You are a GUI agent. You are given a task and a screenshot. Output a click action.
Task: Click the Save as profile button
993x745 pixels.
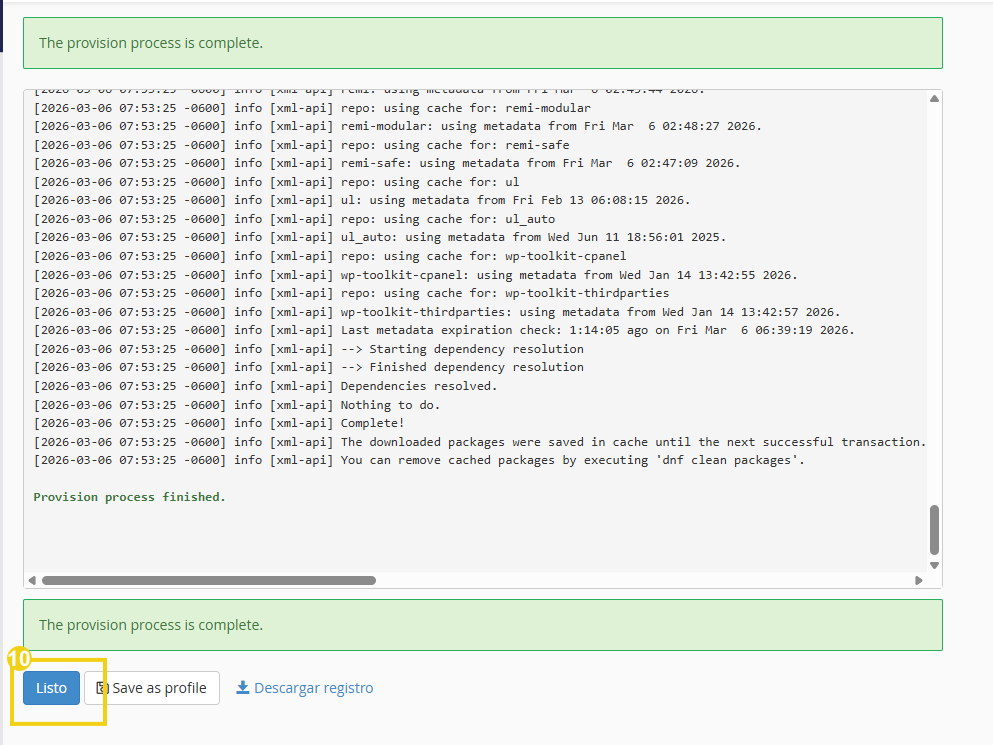(x=151, y=687)
